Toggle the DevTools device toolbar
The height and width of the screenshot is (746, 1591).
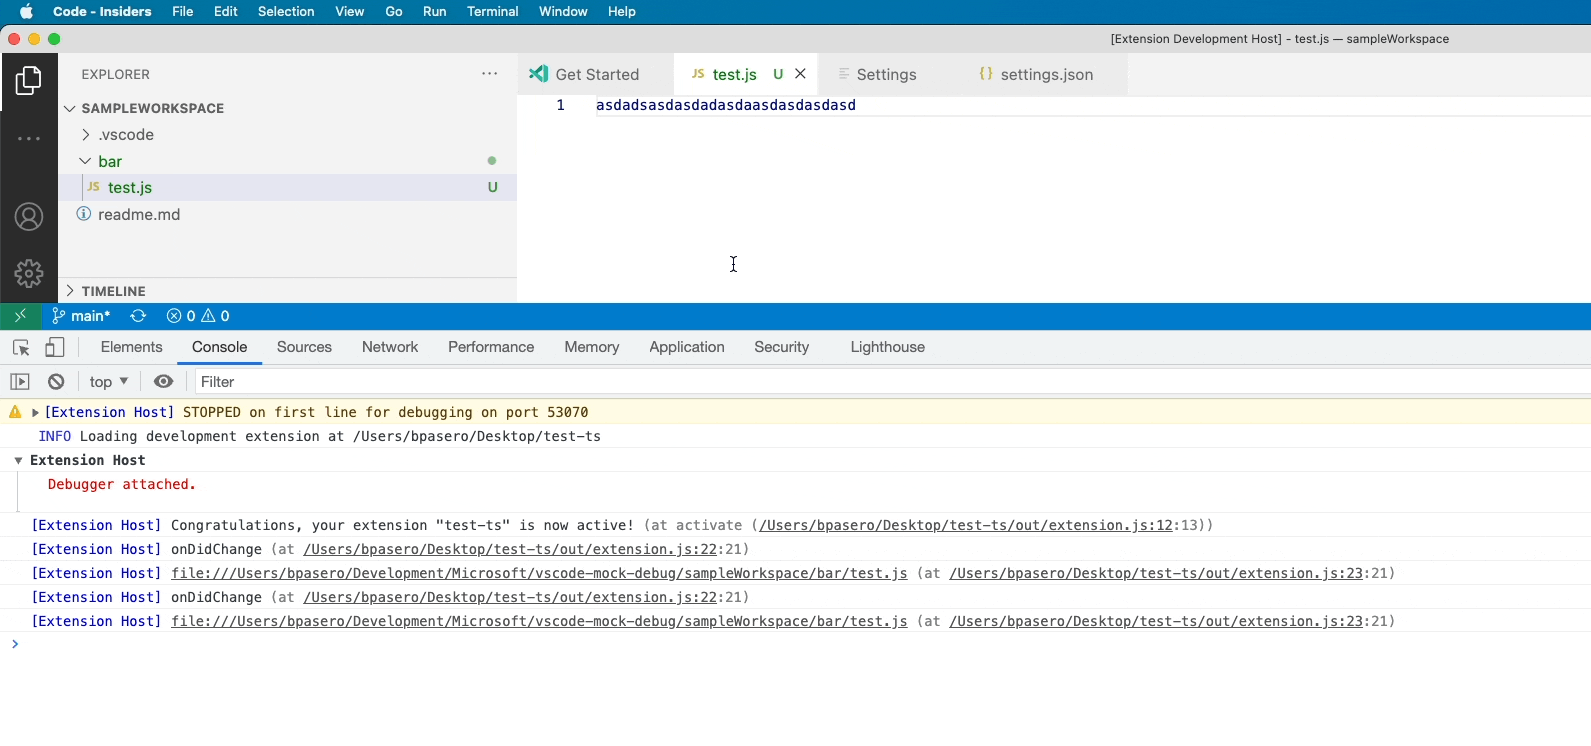[x=55, y=348]
